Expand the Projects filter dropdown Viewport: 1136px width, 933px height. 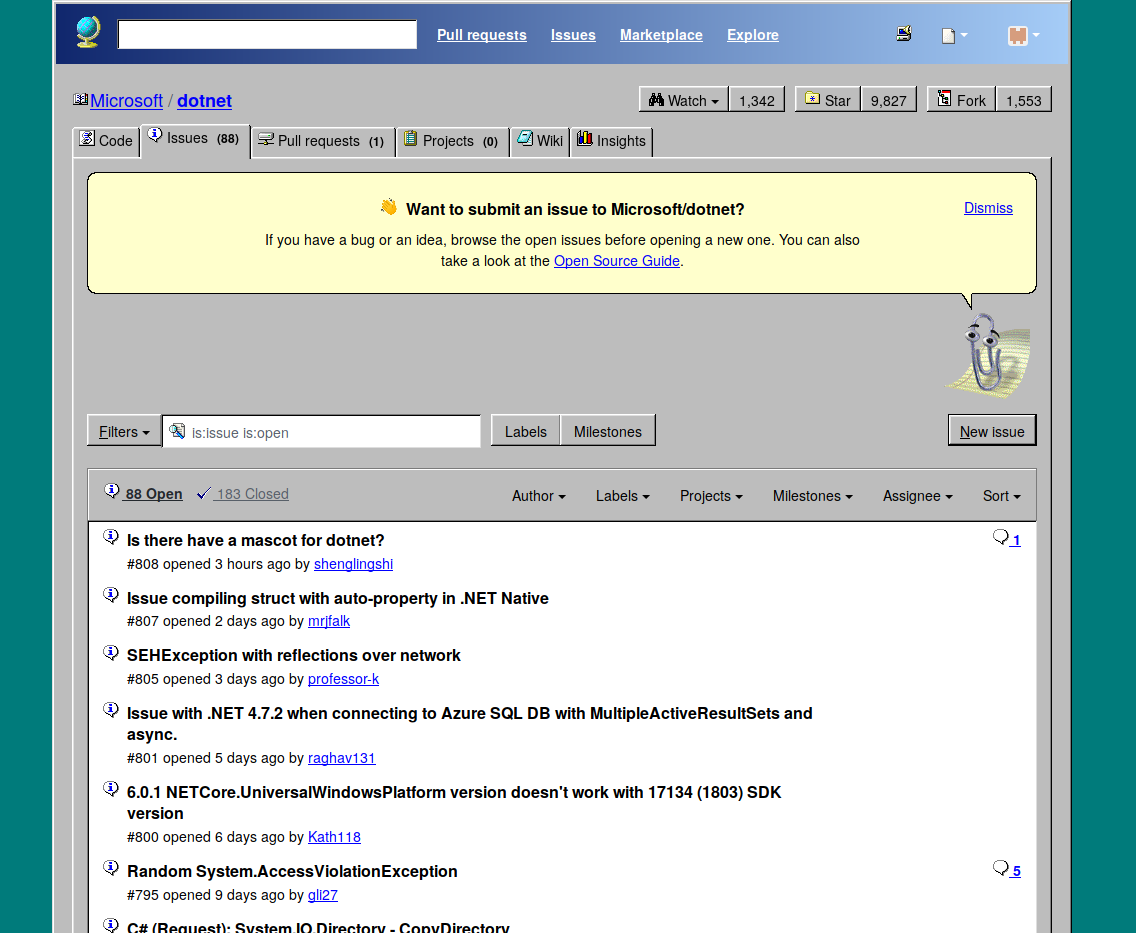coord(711,495)
